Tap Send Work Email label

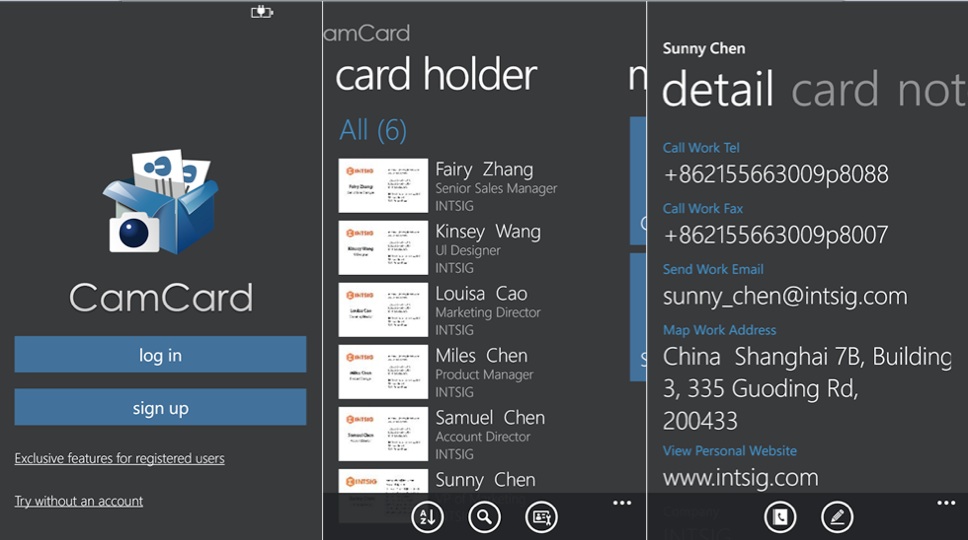[x=713, y=269]
